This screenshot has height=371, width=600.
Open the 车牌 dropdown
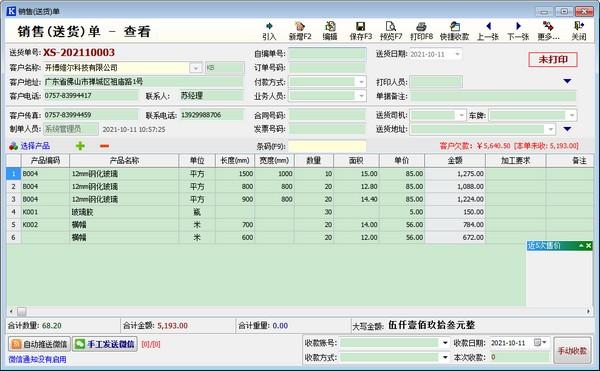coord(572,115)
